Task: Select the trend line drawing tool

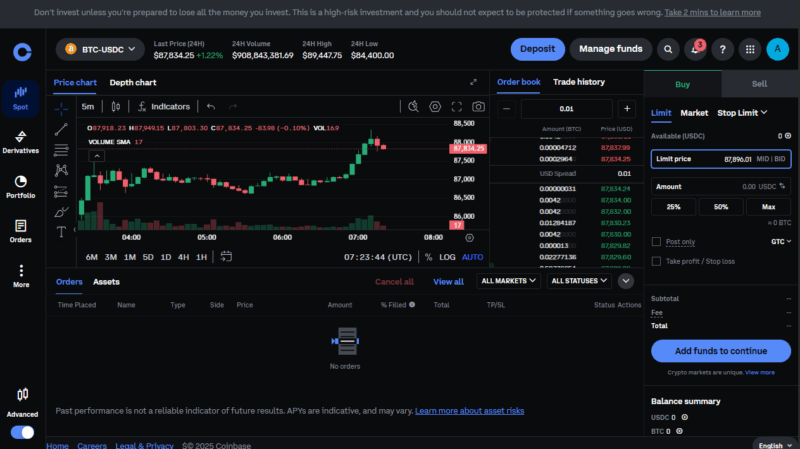Action: (62, 129)
